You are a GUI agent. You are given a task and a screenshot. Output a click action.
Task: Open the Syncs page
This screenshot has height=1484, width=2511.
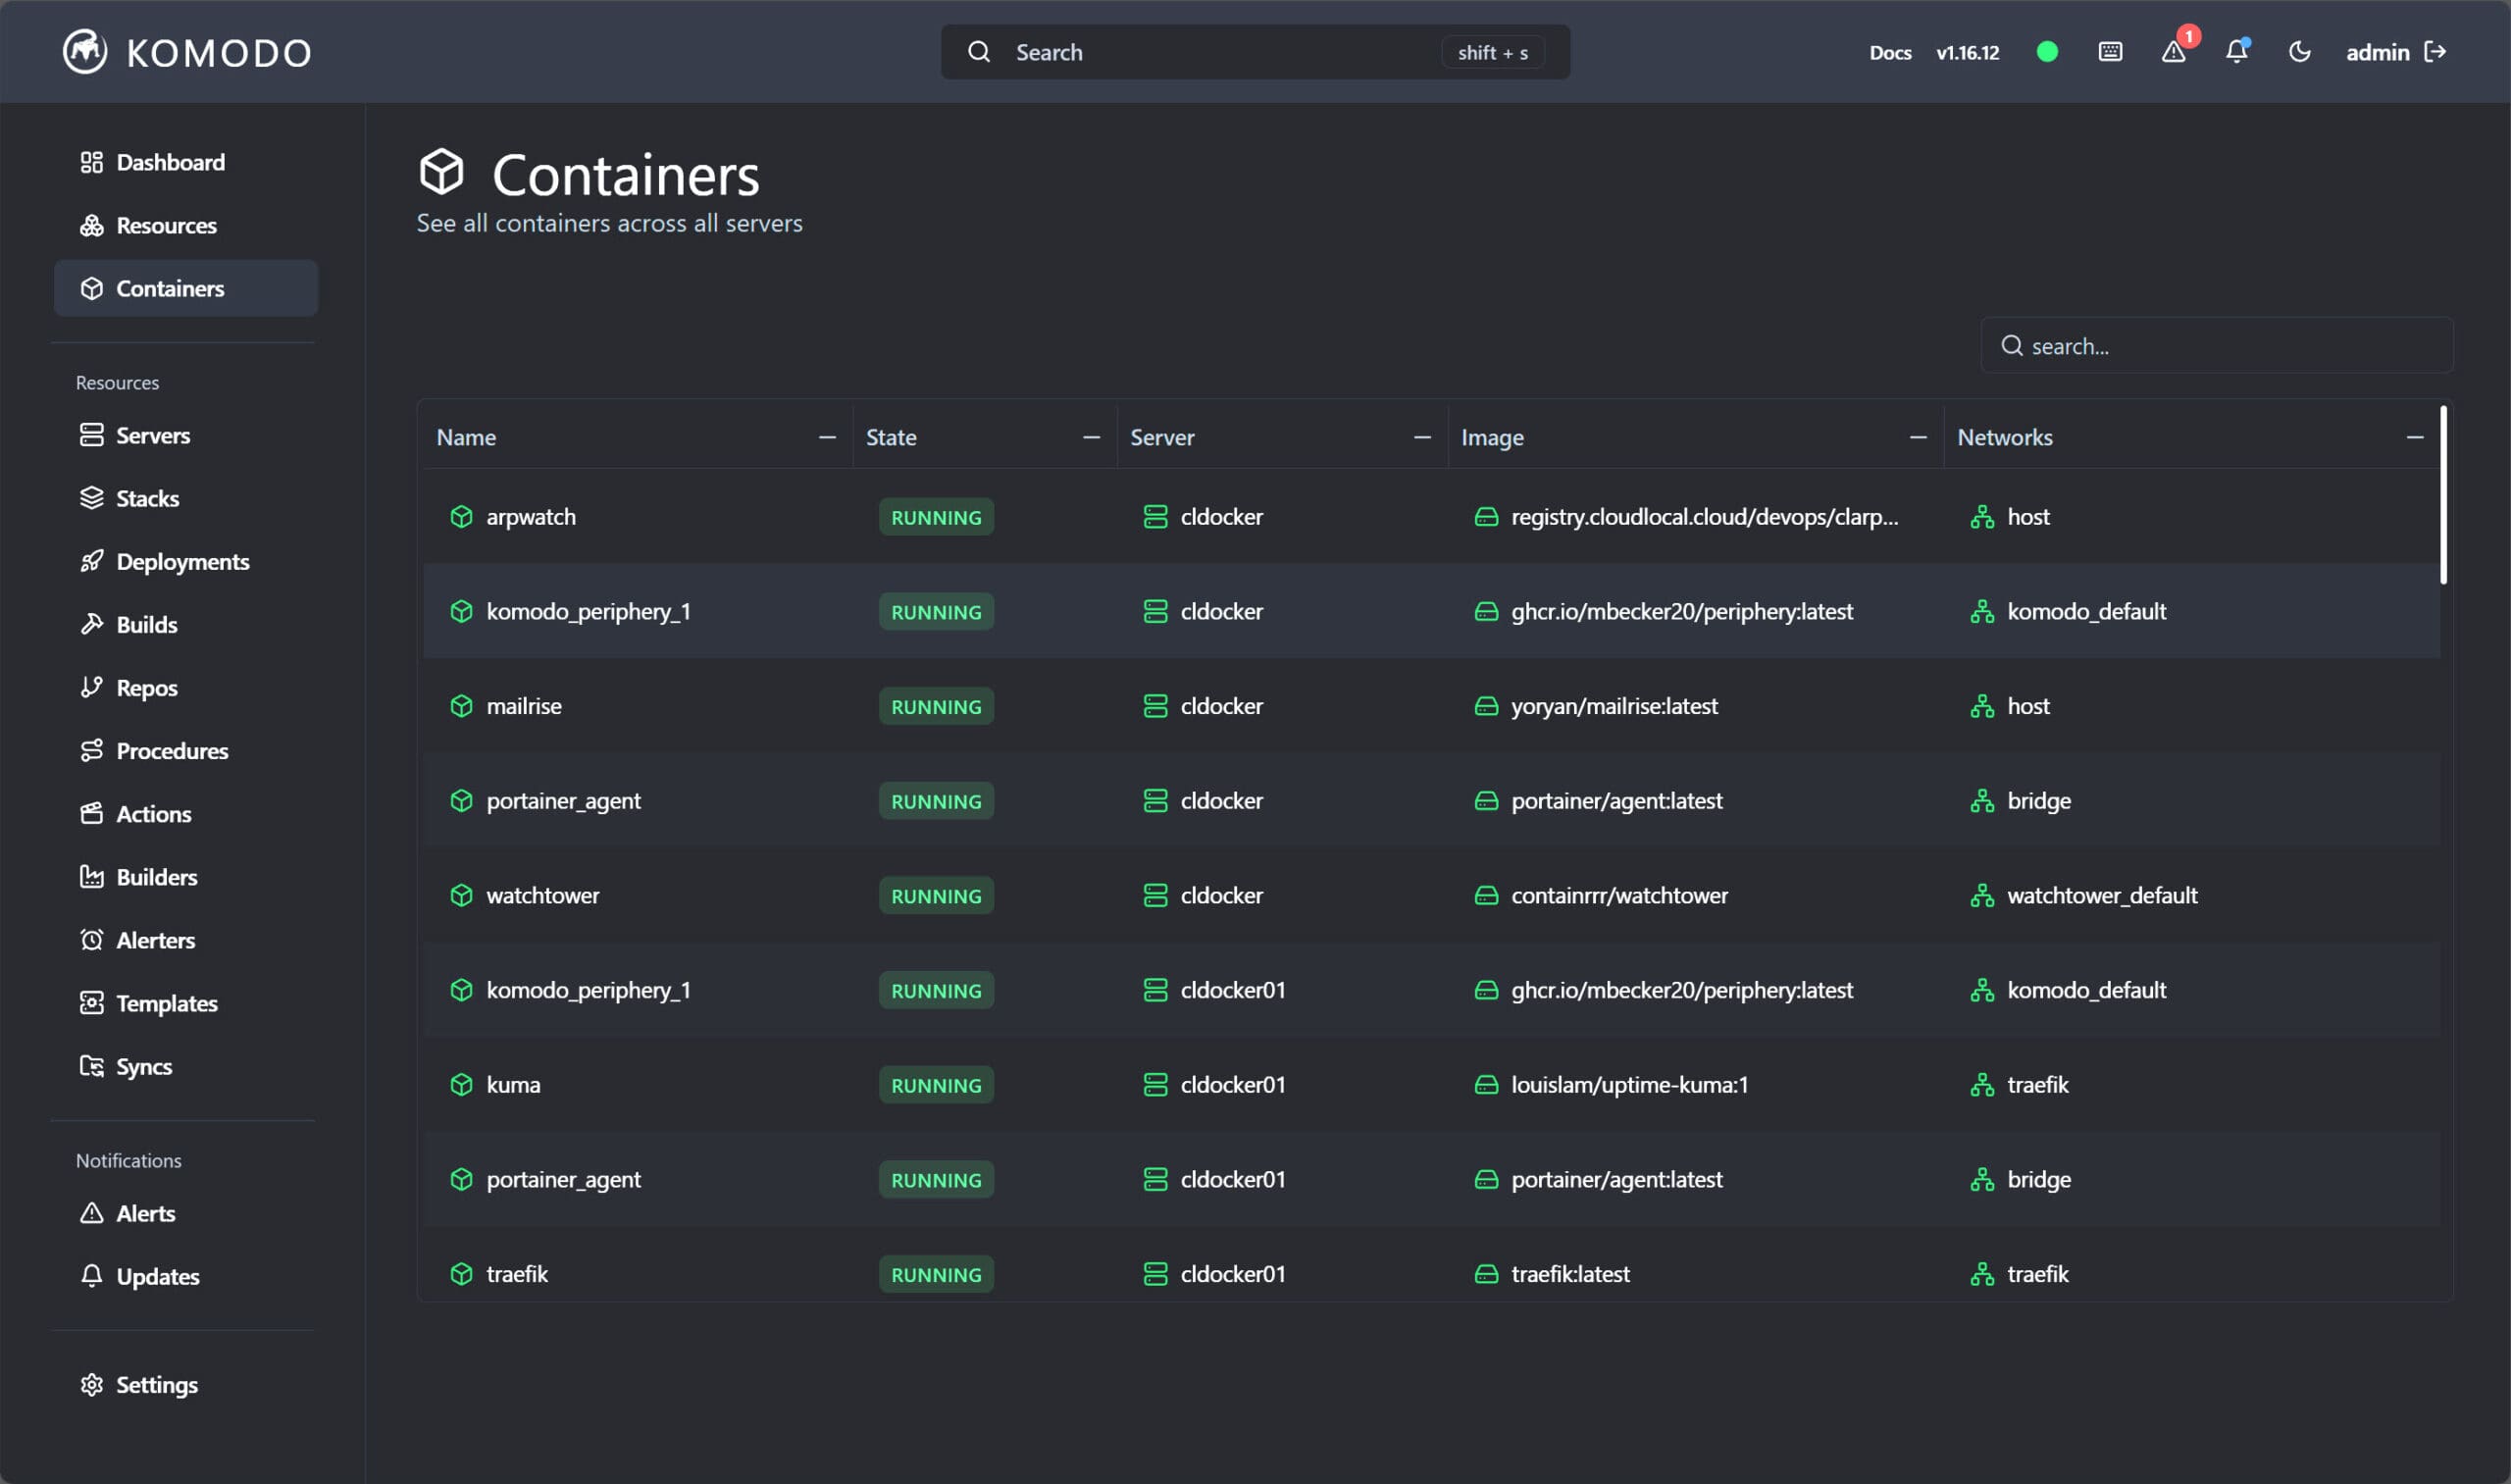click(143, 1066)
